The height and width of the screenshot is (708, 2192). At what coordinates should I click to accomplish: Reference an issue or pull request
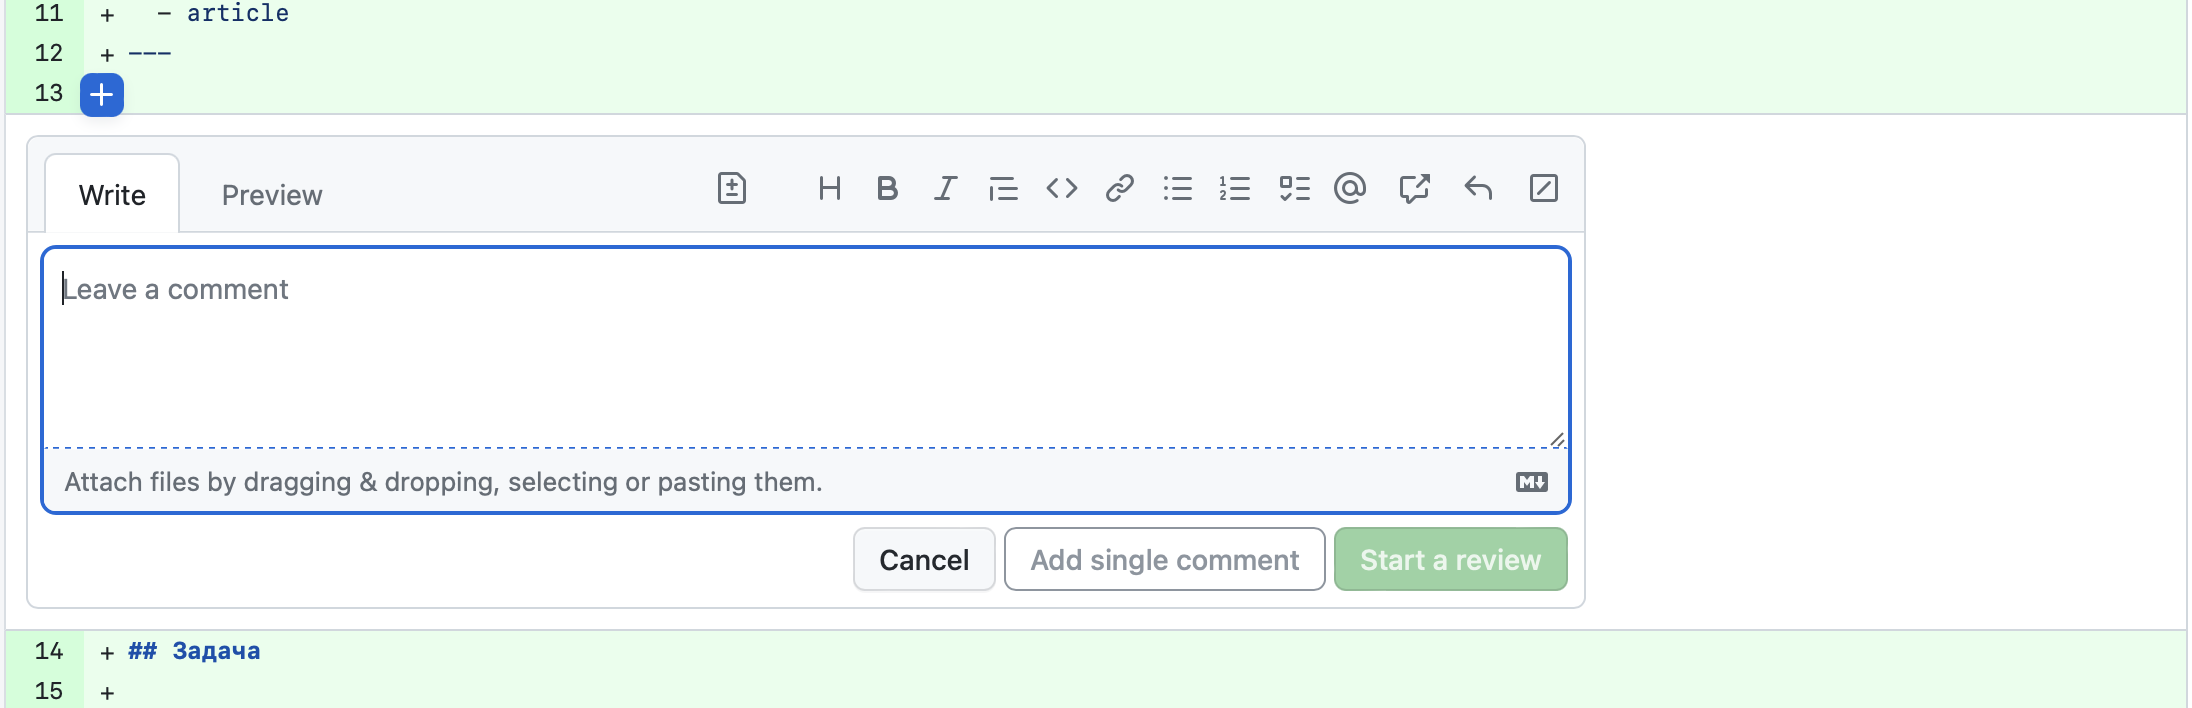coord(1414,188)
